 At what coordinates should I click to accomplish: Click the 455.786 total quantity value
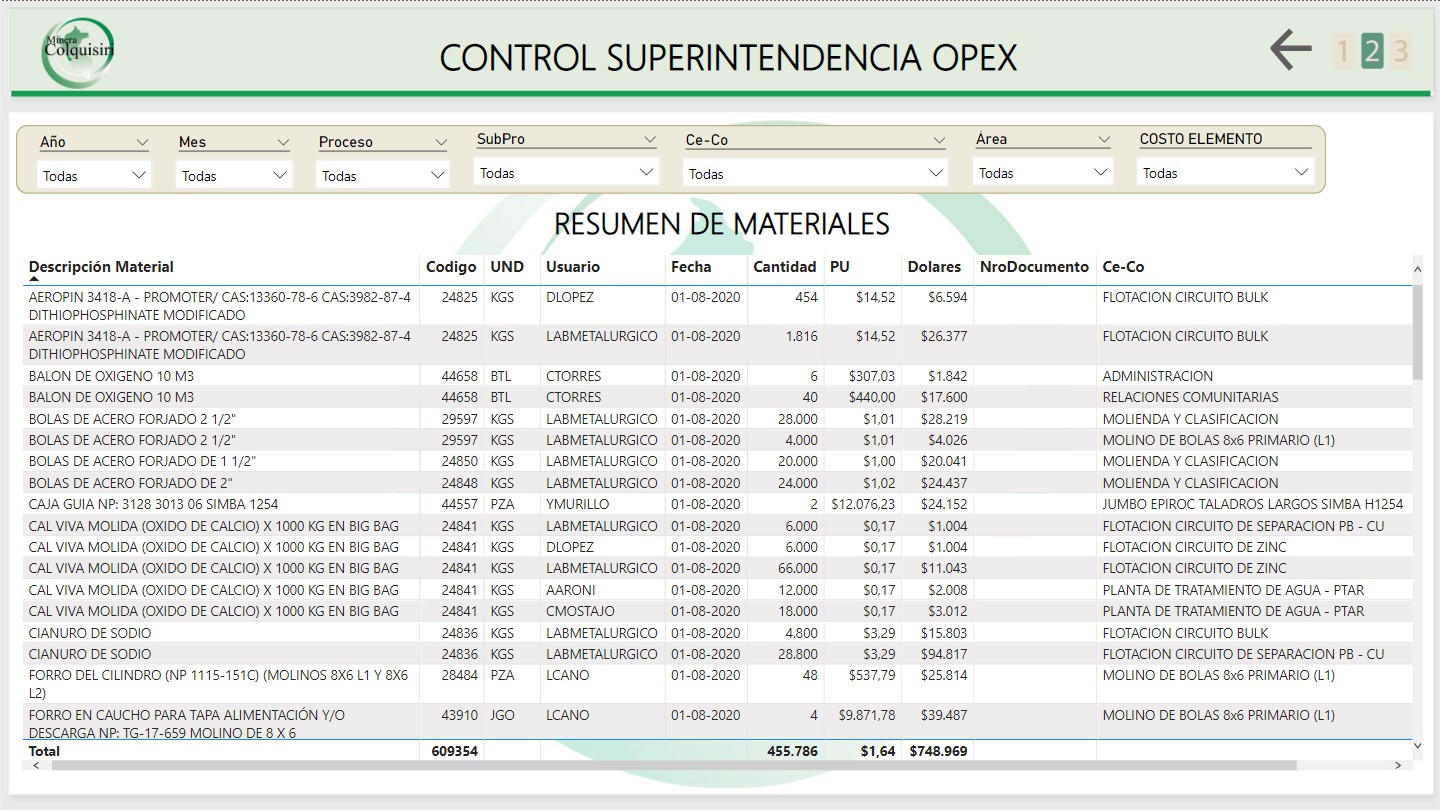pyautogui.click(x=792, y=751)
